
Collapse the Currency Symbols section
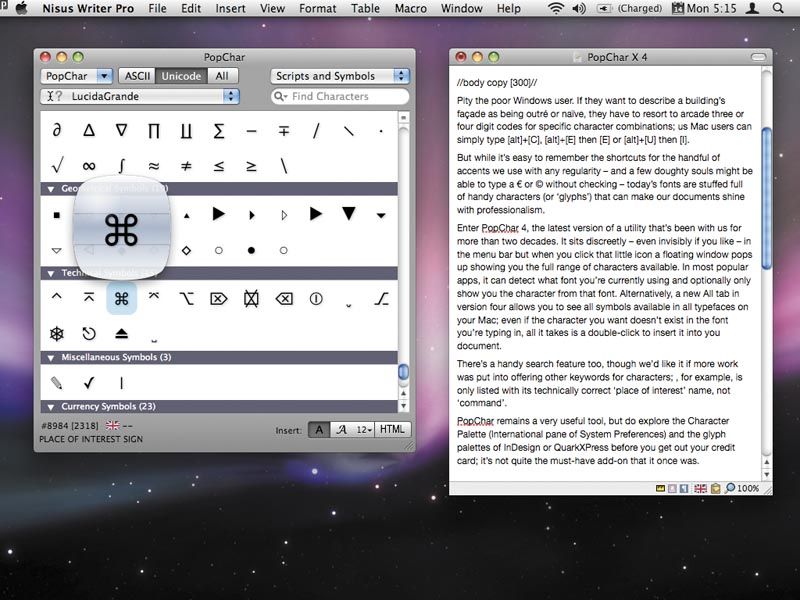coord(51,407)
